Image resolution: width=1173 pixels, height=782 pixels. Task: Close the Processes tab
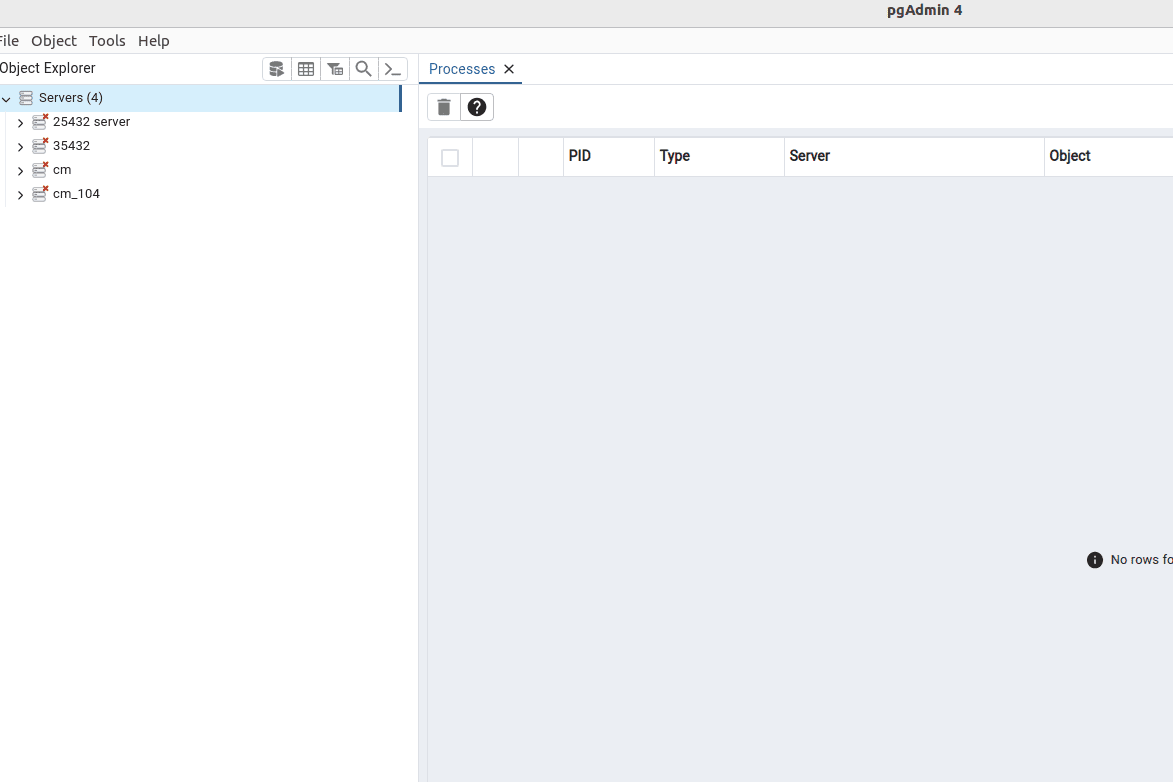coord(509,69)
